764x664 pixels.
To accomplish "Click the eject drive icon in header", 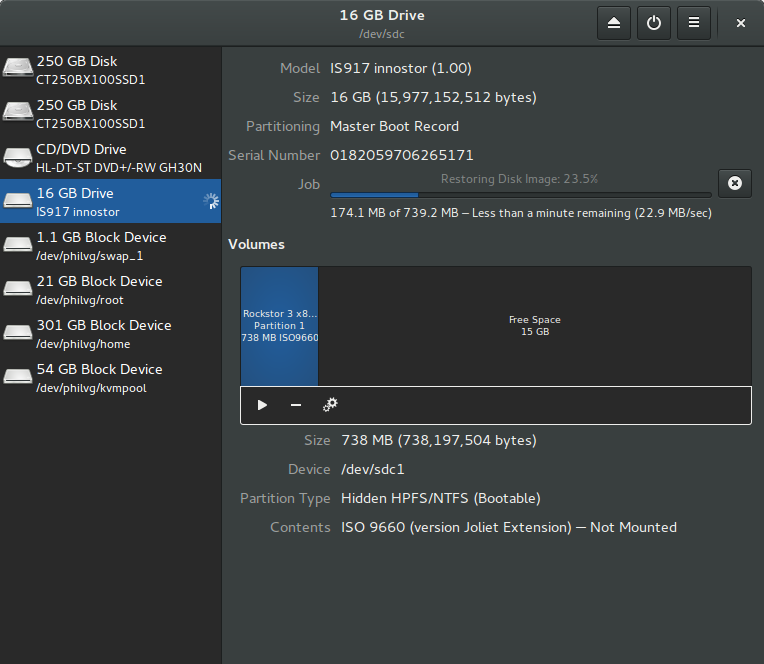I will (614, 22).
